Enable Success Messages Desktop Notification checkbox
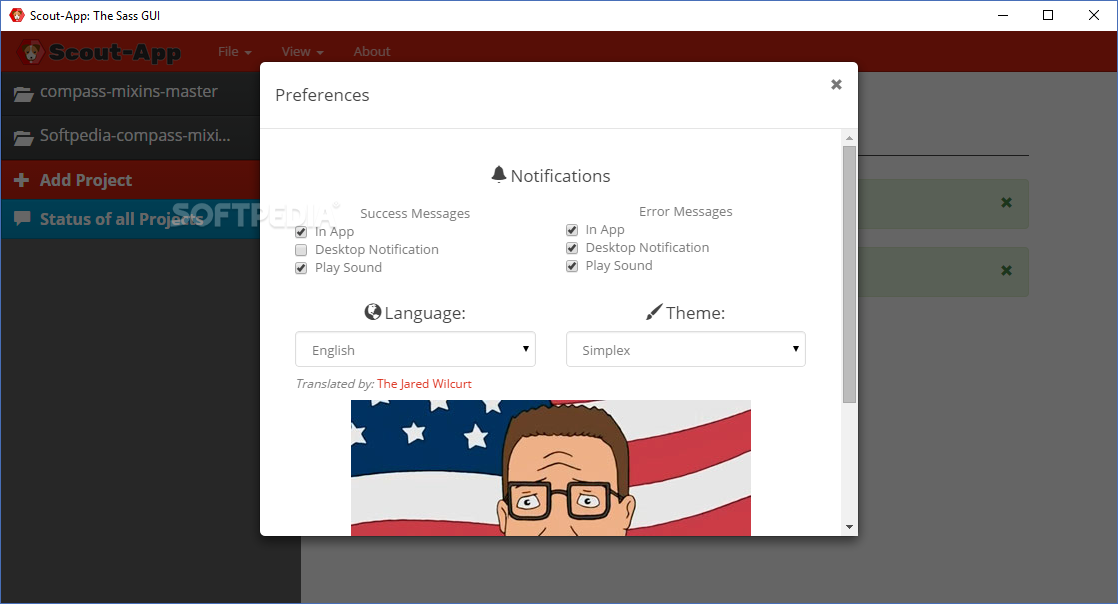Viewport: 1118px width, 604px height. (x=301, y=250)
